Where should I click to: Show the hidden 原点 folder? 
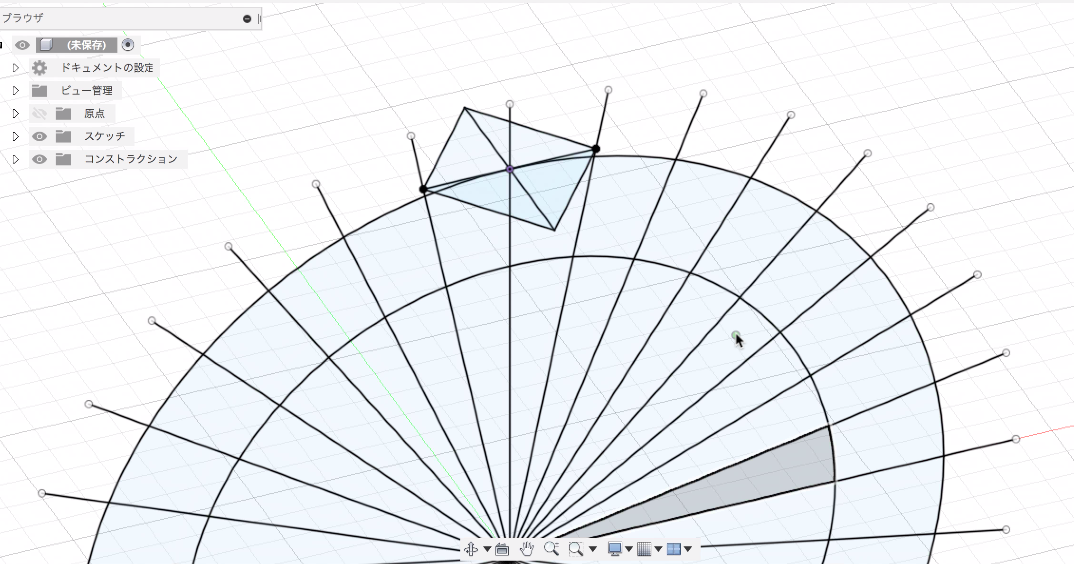[40, 113]
